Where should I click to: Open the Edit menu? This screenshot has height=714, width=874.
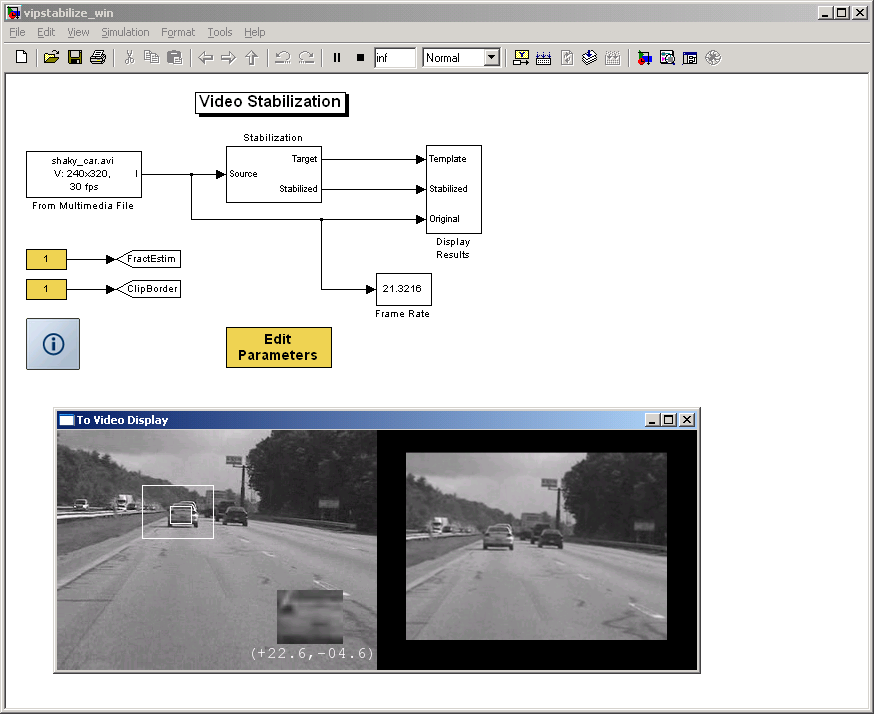(46, 32)
